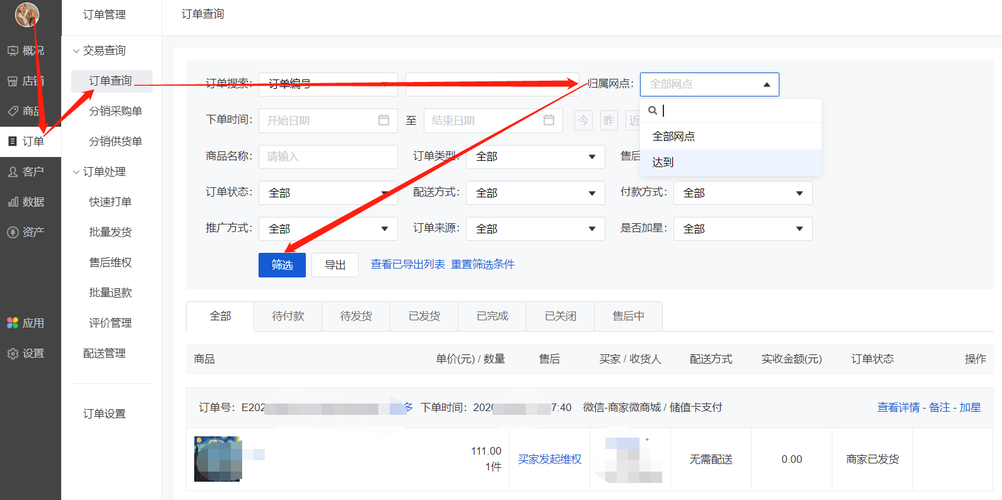Open 快速打单 in side tree
Viewport: 1002px width, 500px height.
(110, 202)
